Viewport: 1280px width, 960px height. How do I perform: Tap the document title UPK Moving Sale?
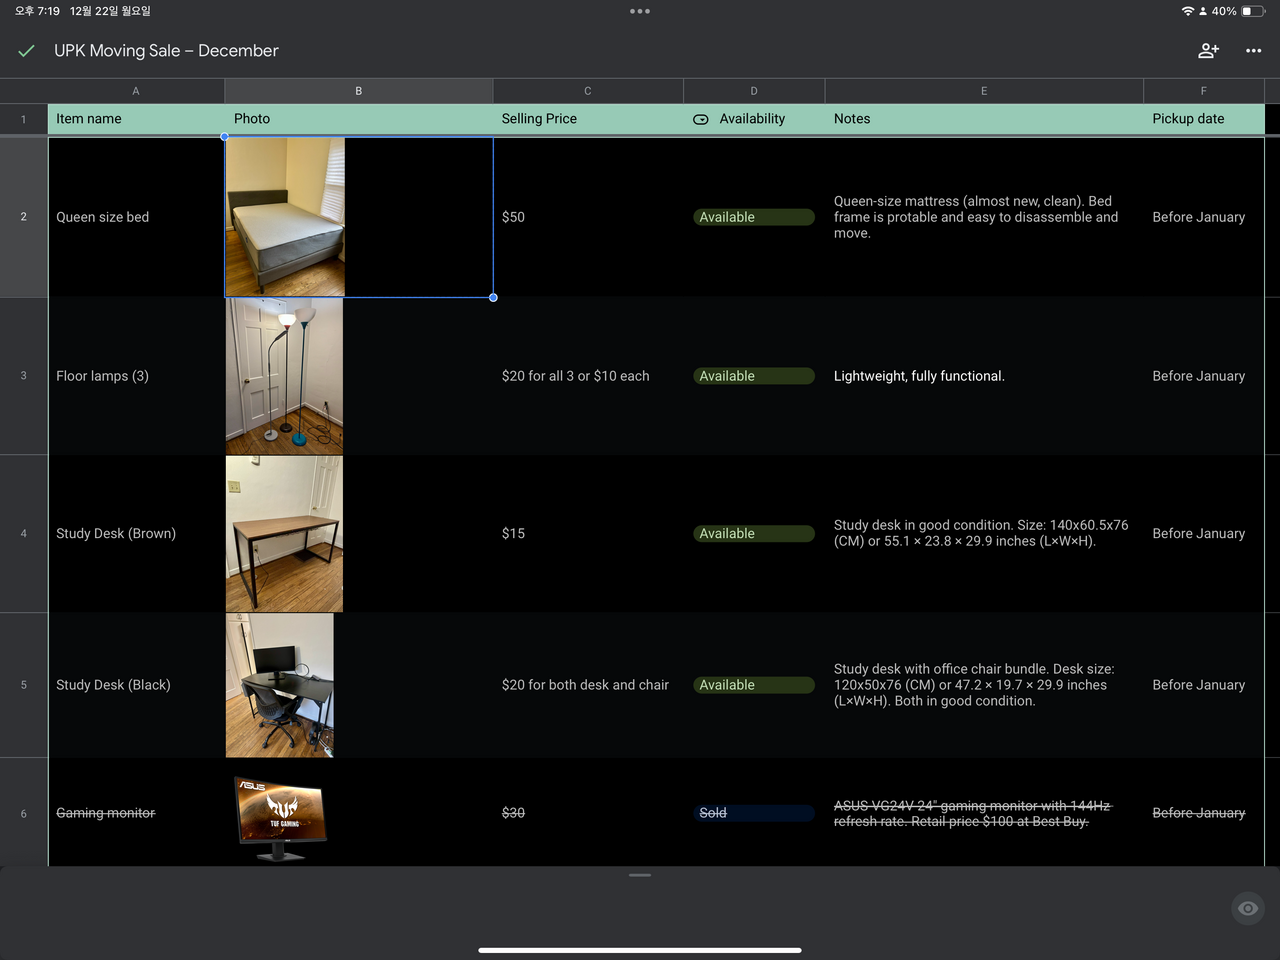166,51
